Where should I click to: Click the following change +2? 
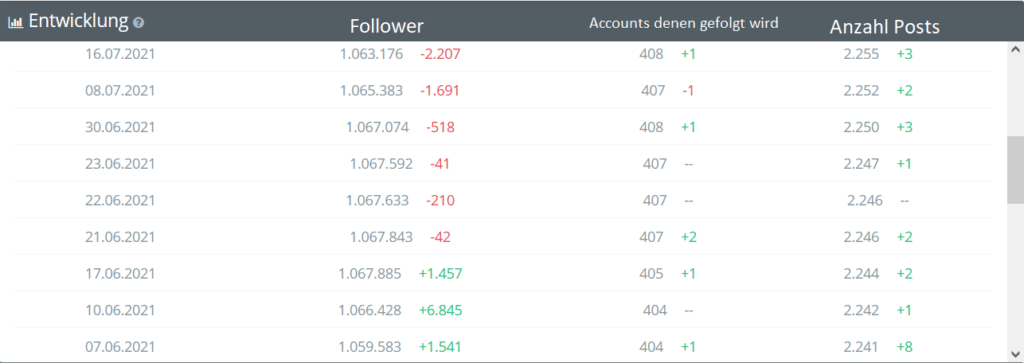689,236
